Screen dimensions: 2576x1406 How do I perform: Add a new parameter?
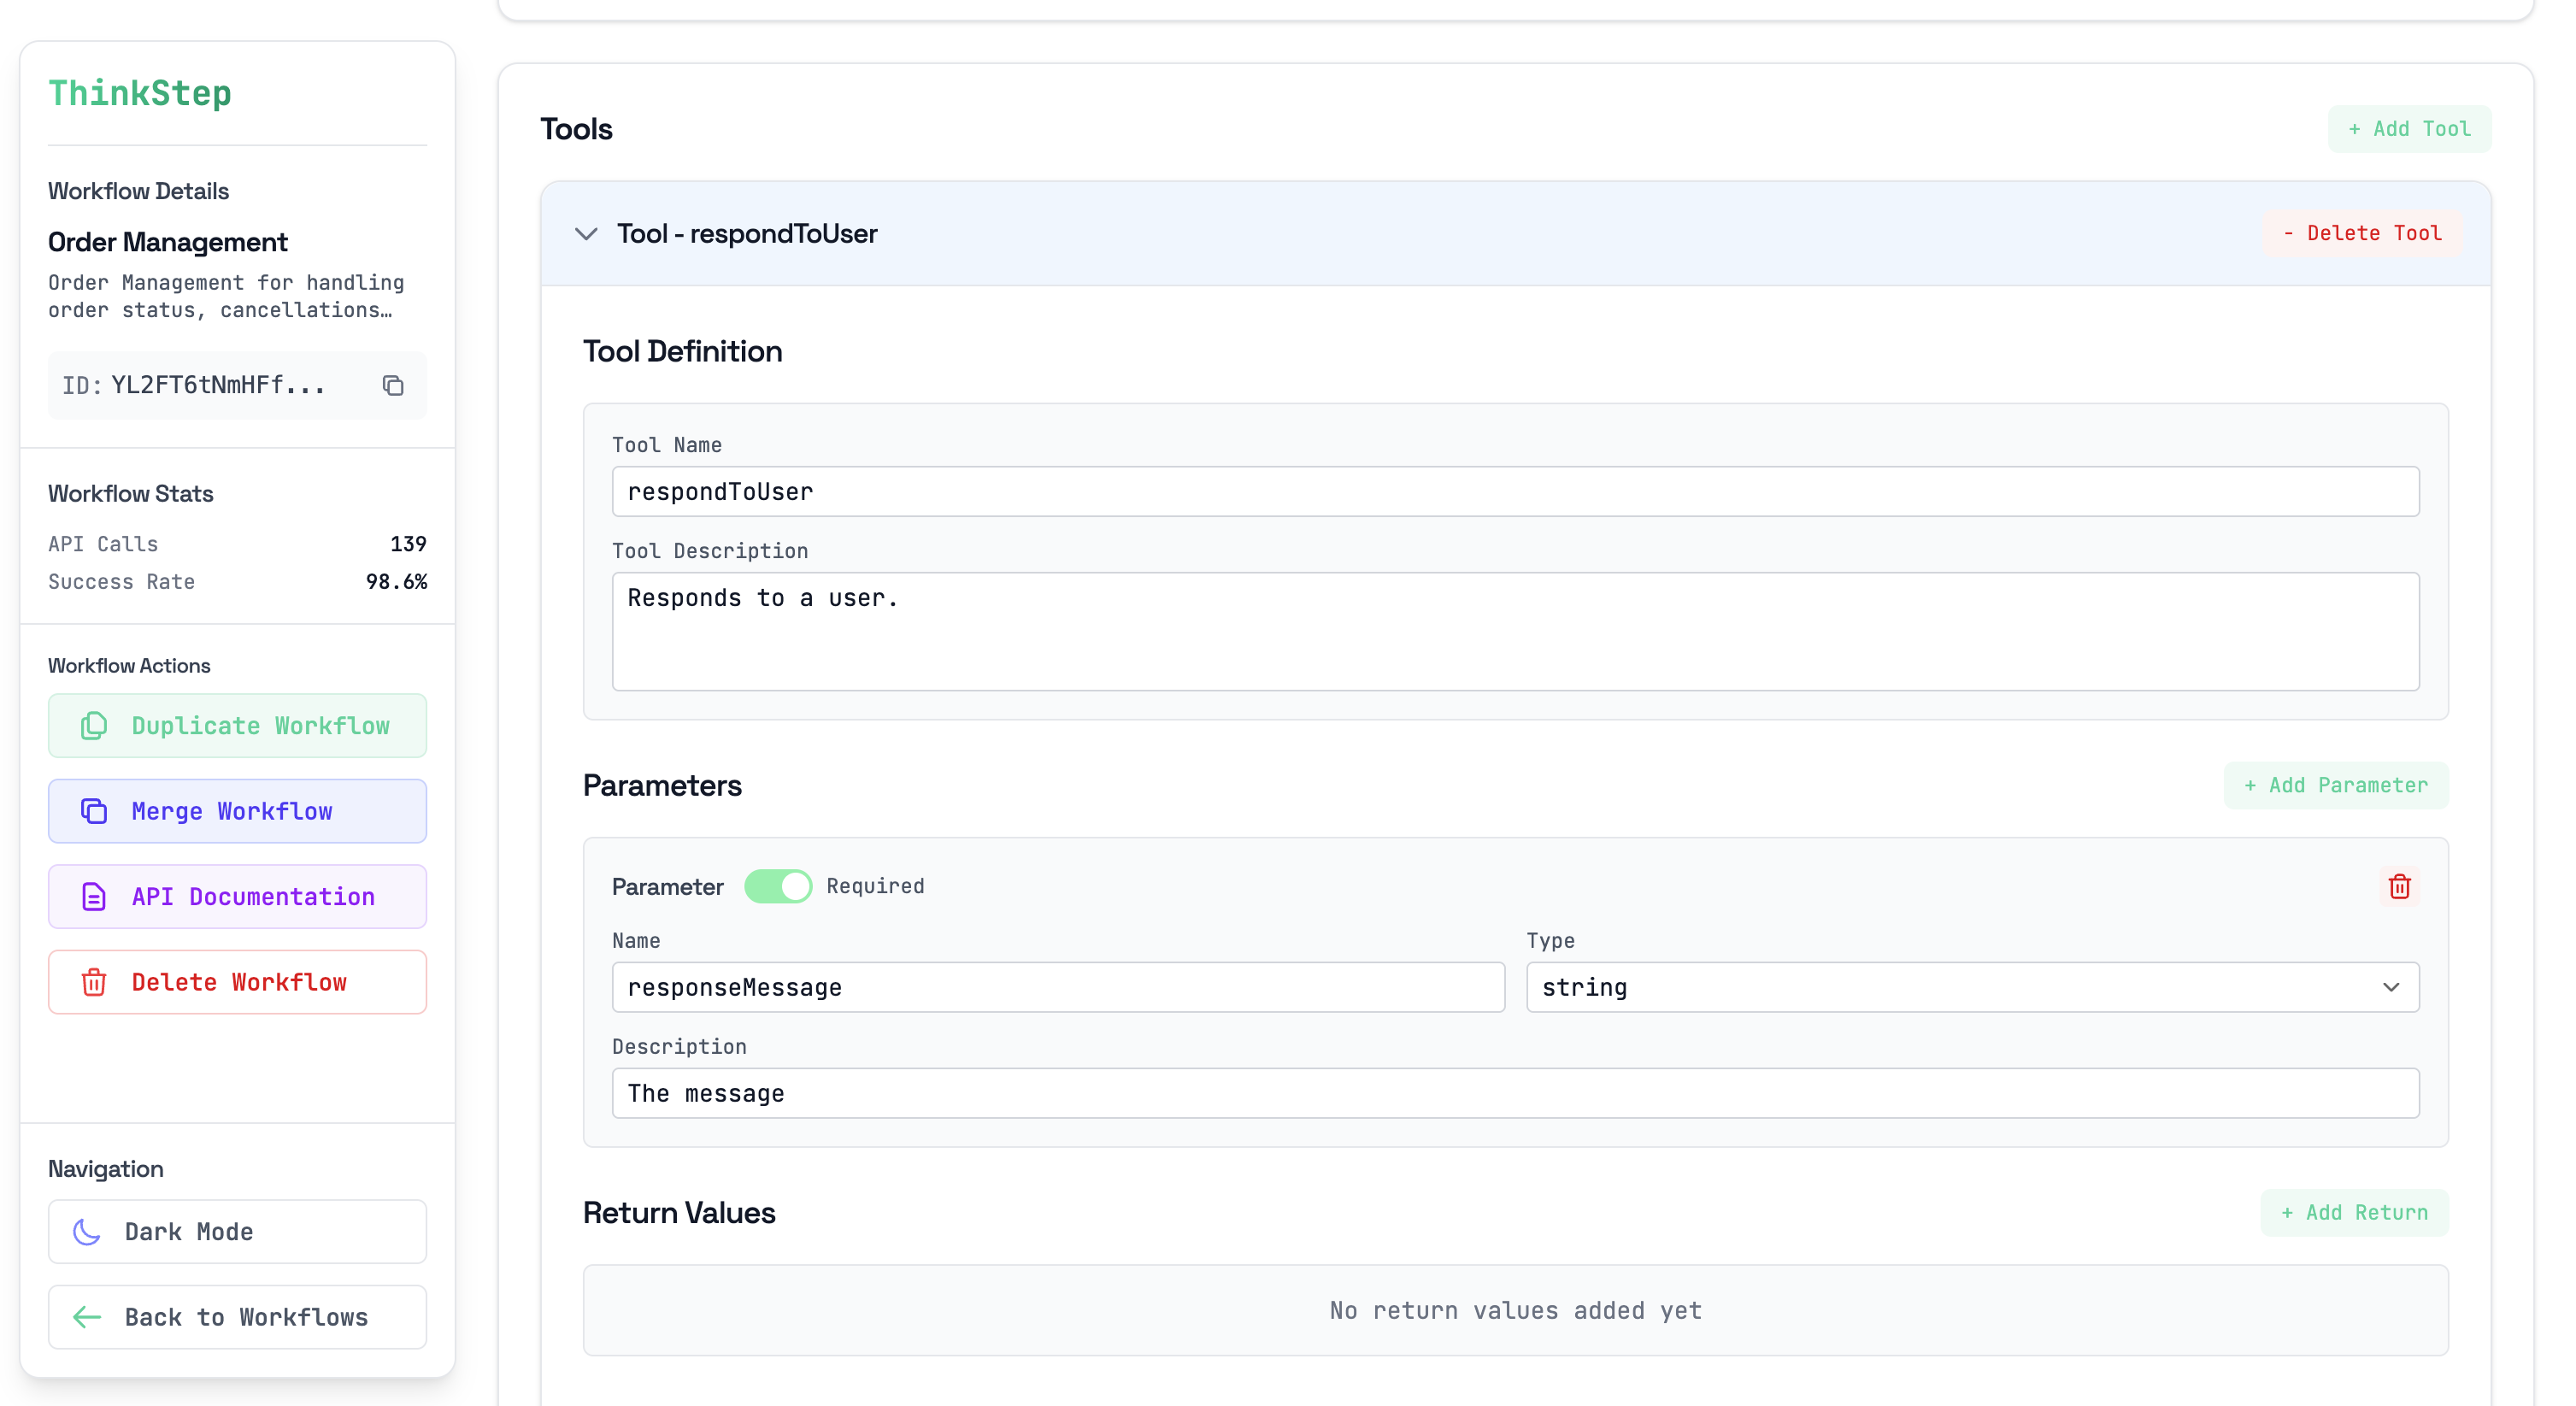[x=2335, y=785]
